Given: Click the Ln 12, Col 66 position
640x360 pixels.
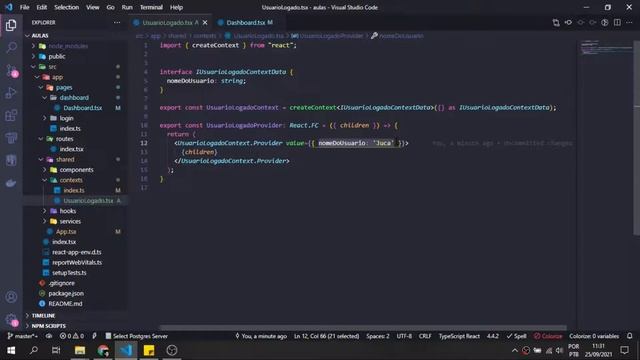Looking at the screenshot, I should 326,336.
